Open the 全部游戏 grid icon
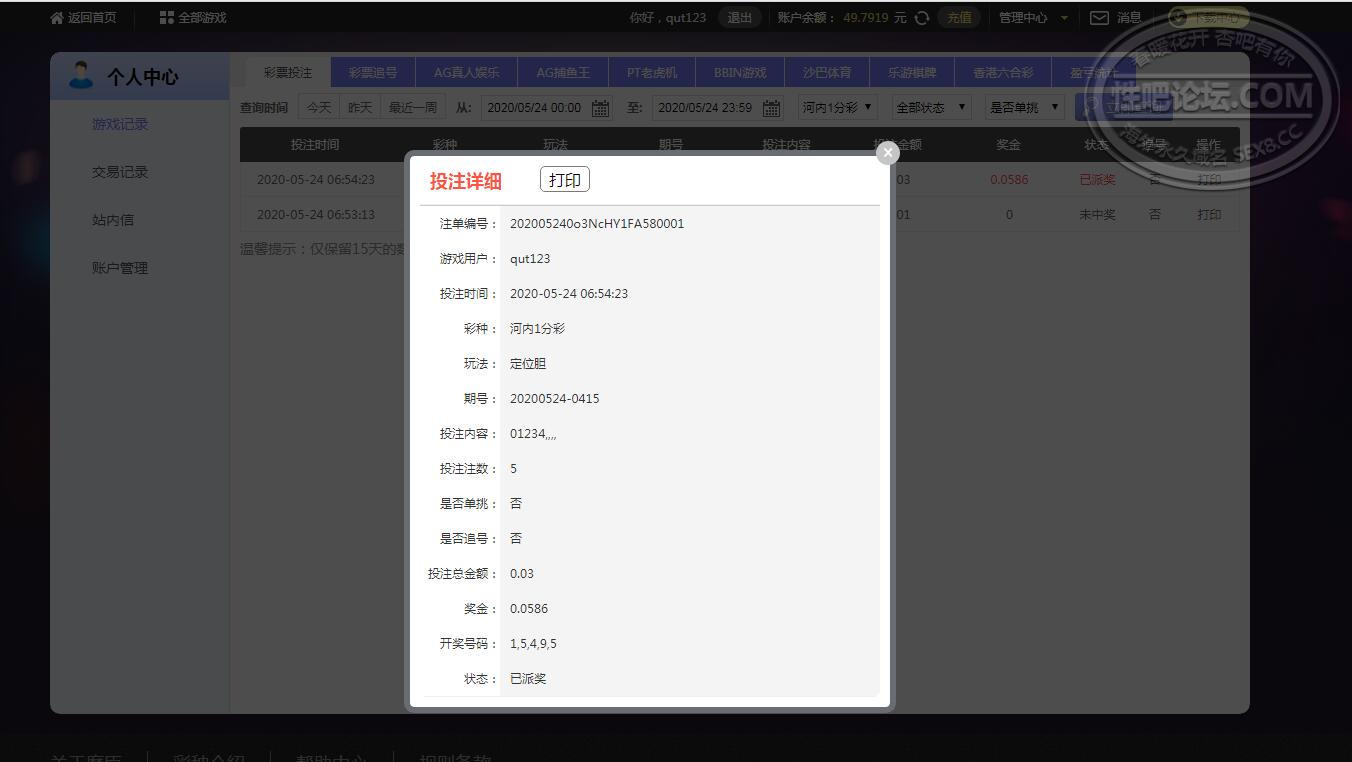The height and width of the screenshot is (762, 1352). click(167, 18)
